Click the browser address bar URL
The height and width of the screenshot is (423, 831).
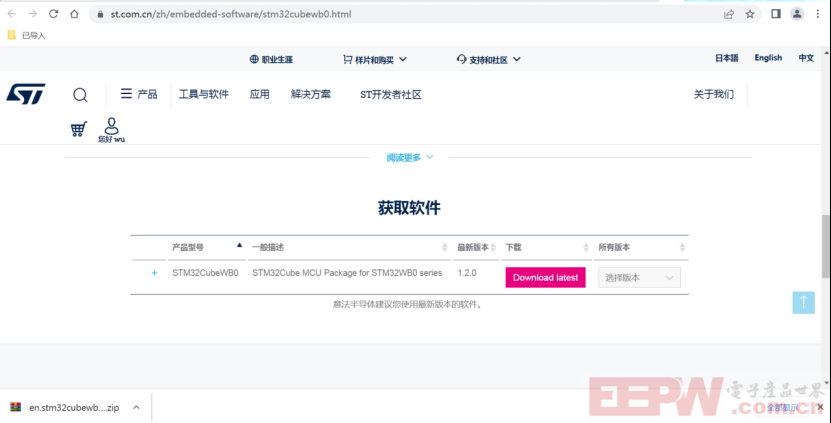click(231, 14)
